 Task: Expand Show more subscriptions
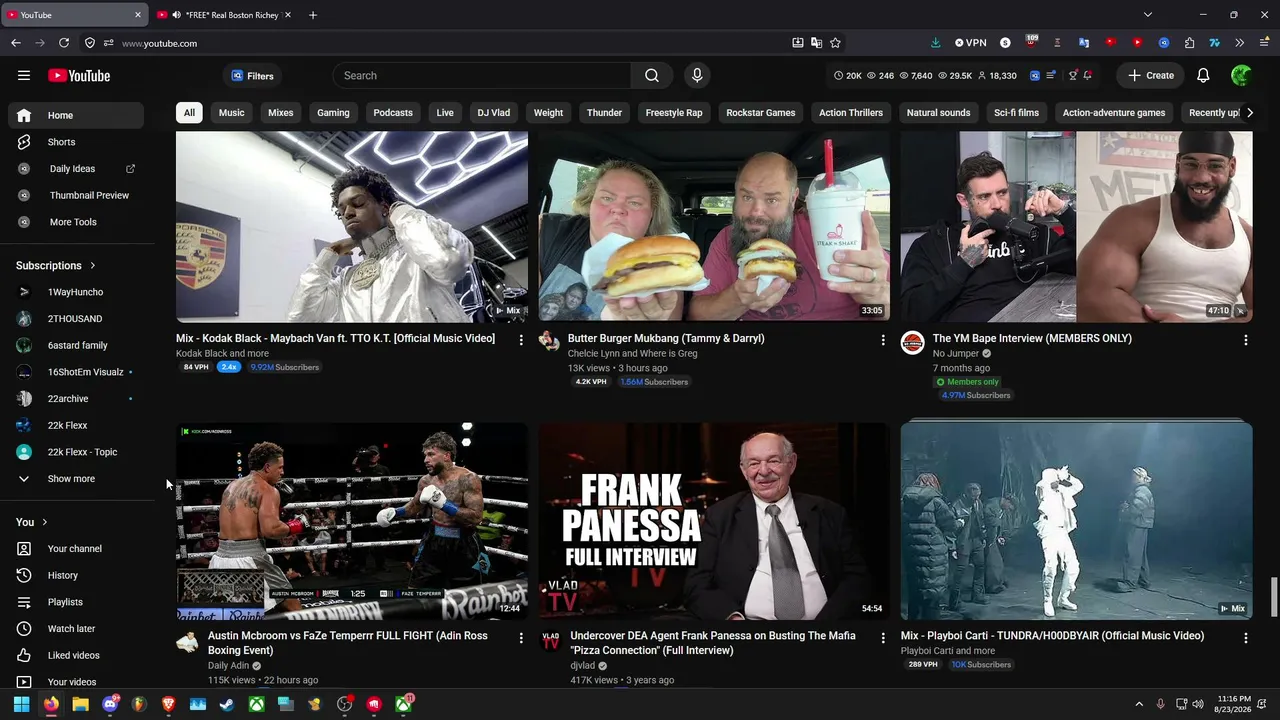(x=76, y=479)
